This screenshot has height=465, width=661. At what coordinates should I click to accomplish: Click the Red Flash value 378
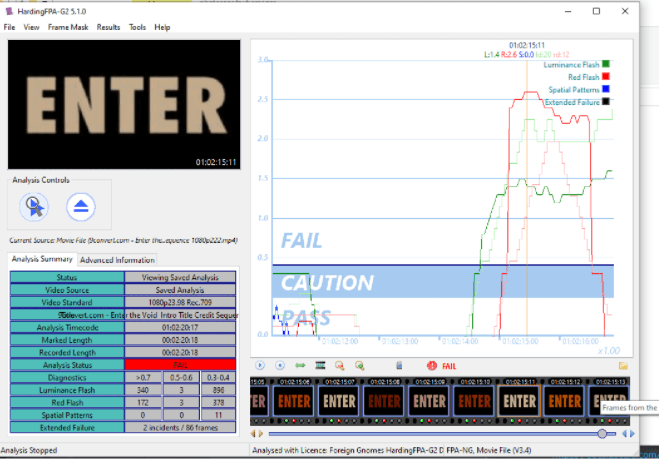click(218, 403)
